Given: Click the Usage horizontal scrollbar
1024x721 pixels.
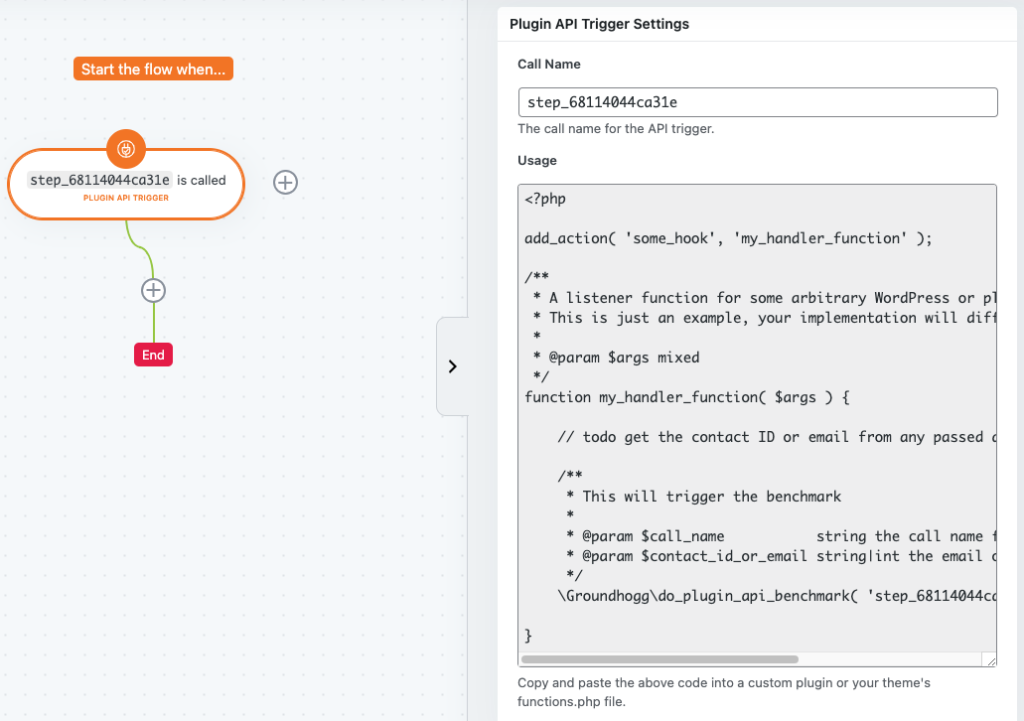Looking at the screenshot, I should tap(660, 660).
